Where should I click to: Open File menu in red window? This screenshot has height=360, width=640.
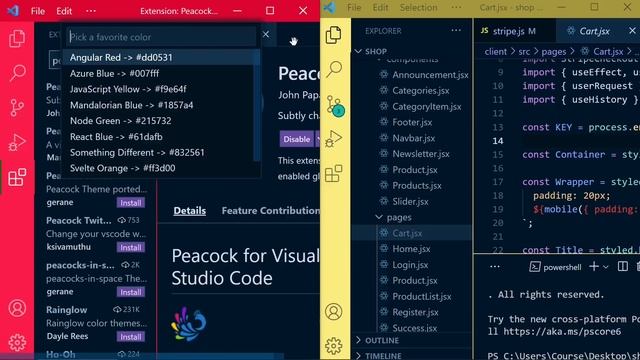[x=38, y=11]
